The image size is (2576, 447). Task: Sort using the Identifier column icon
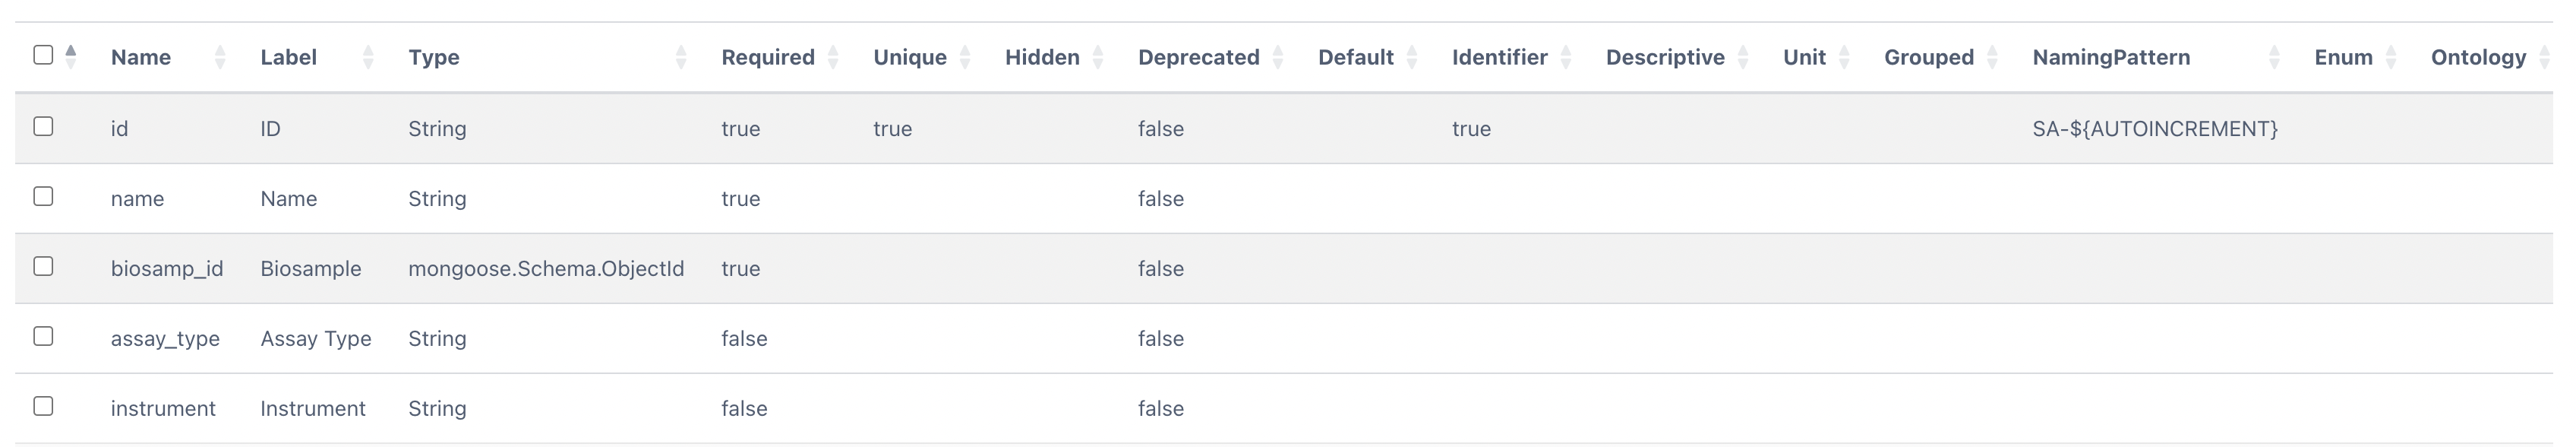click(x=1566, y=58)
